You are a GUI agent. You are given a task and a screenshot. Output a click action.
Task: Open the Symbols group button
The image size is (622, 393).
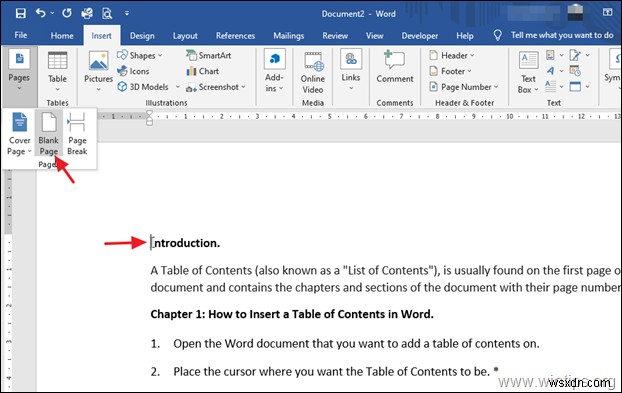614,69
